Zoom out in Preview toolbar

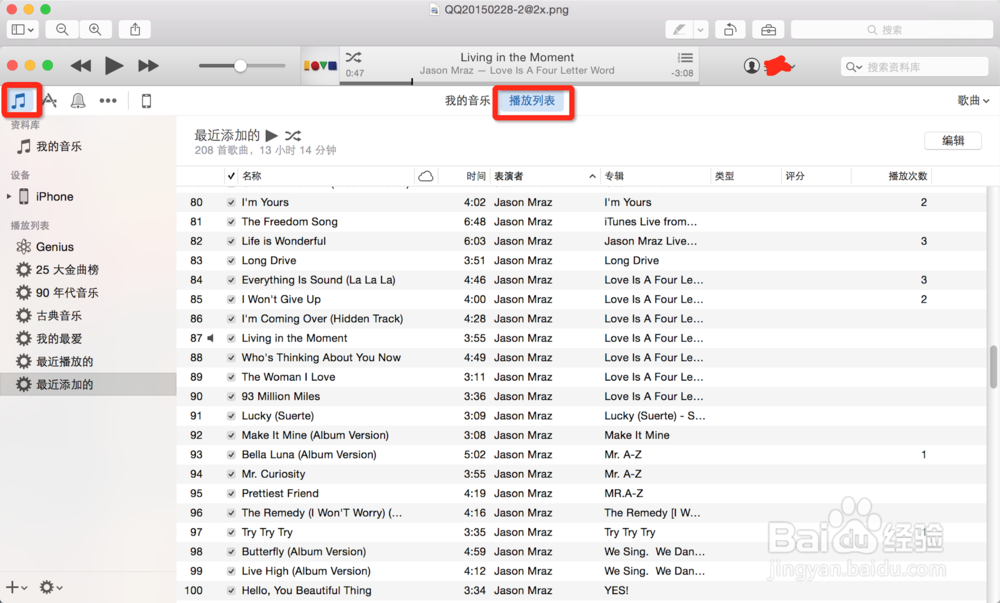pos(62,29)
